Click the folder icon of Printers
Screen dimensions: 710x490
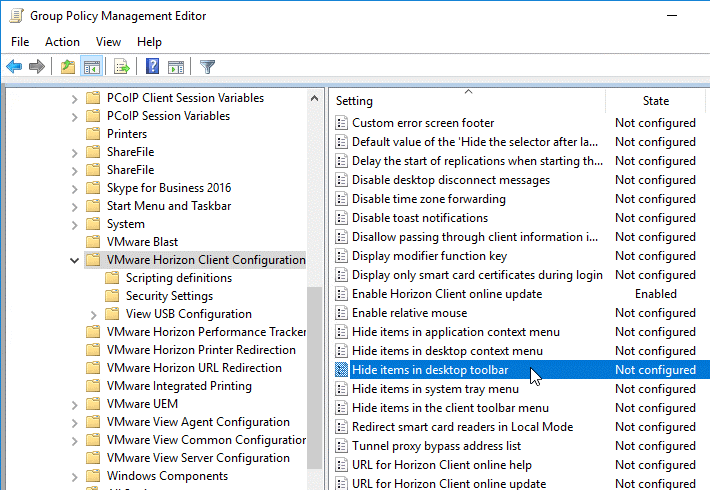93,134
